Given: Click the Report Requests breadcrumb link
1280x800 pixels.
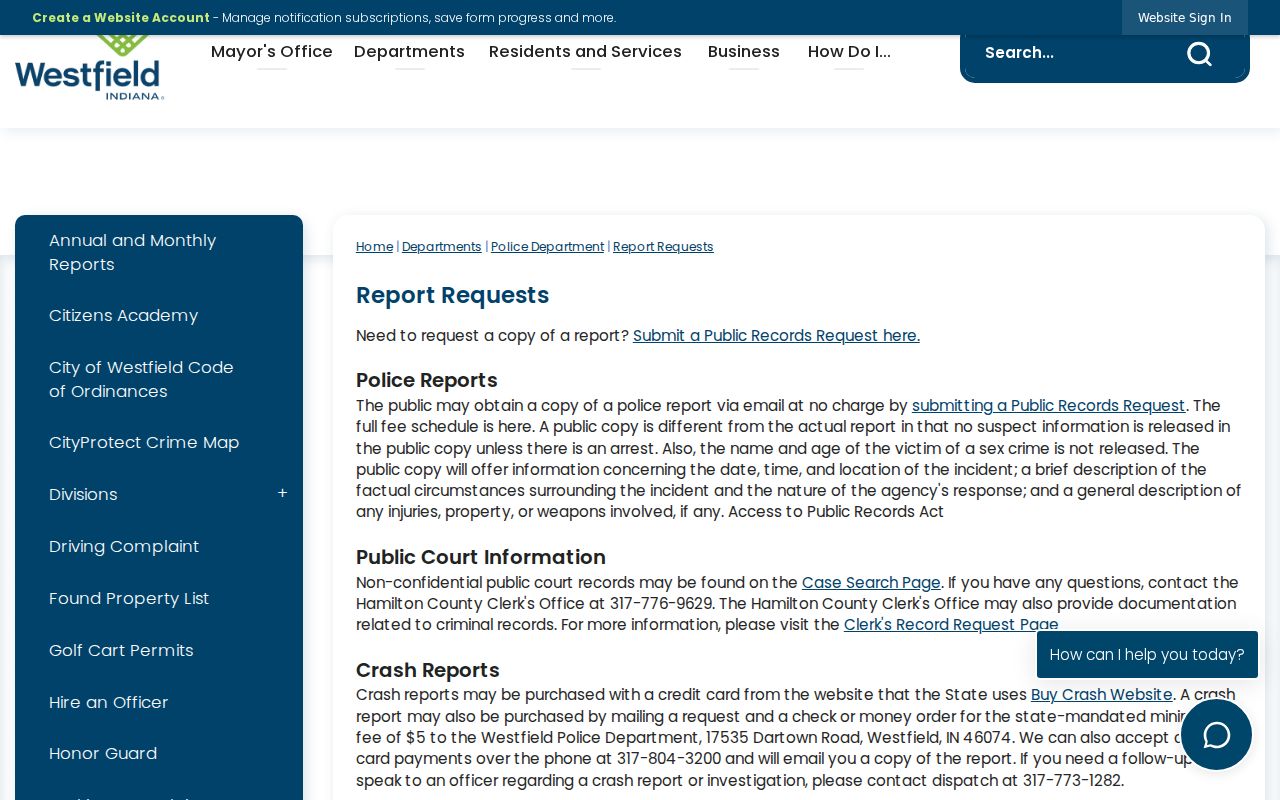Looking at the screenshot, I should pos(663,247).
